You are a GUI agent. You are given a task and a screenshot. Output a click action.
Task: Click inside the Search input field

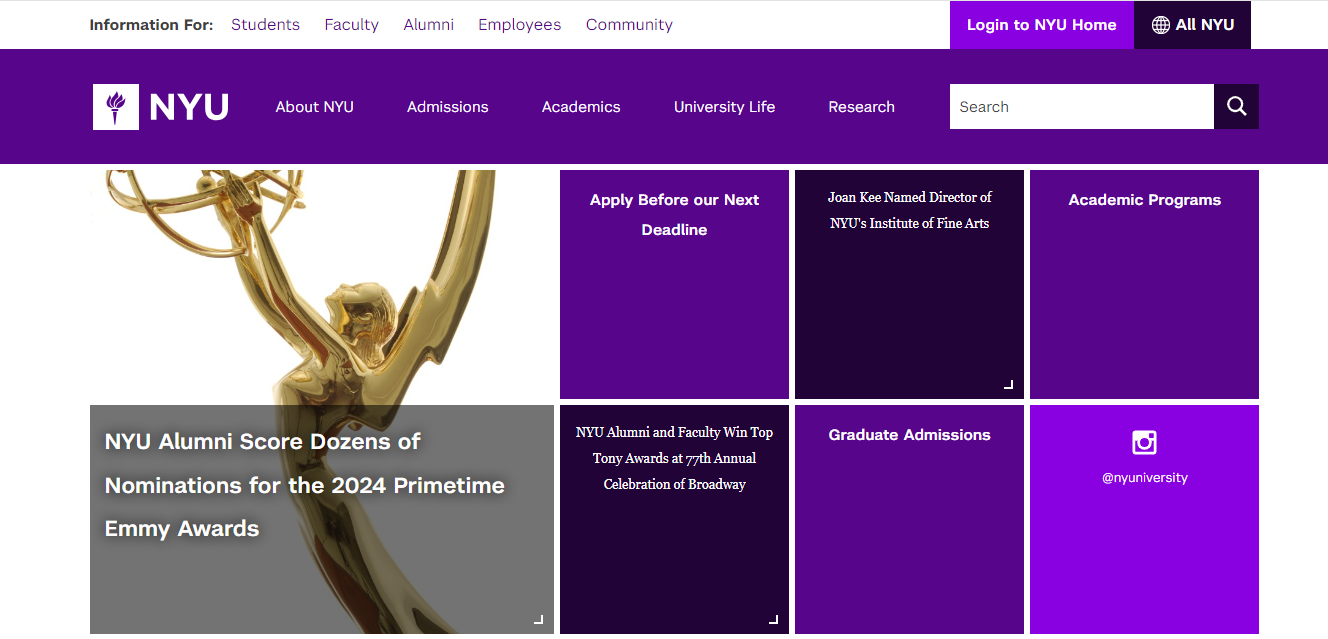(x=1082, y=107)
